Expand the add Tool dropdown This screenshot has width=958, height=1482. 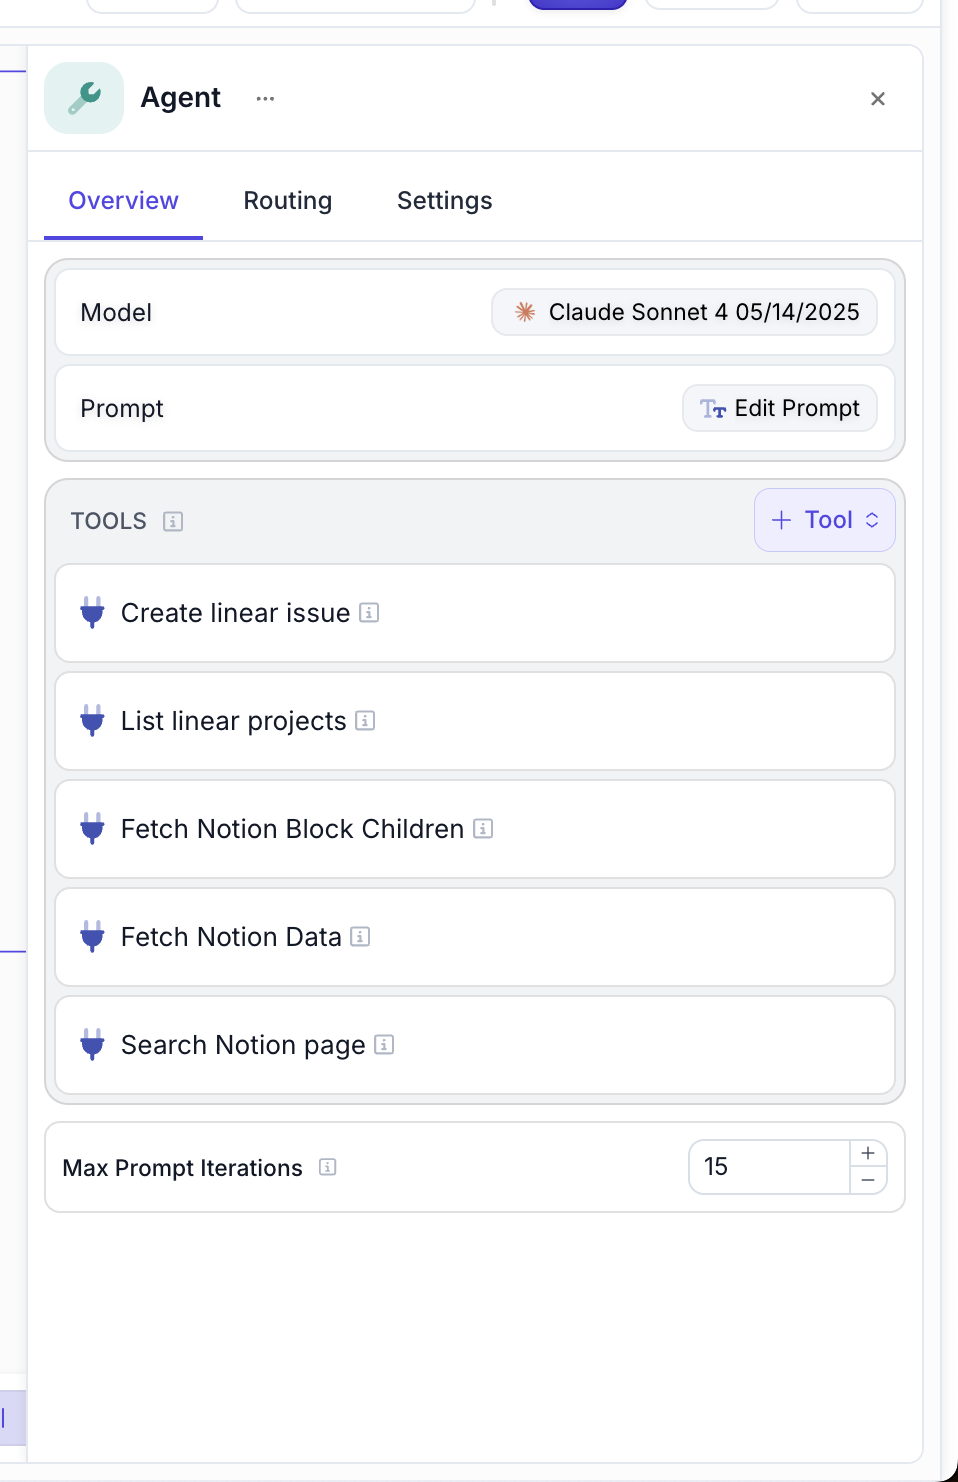coord(824,520)
